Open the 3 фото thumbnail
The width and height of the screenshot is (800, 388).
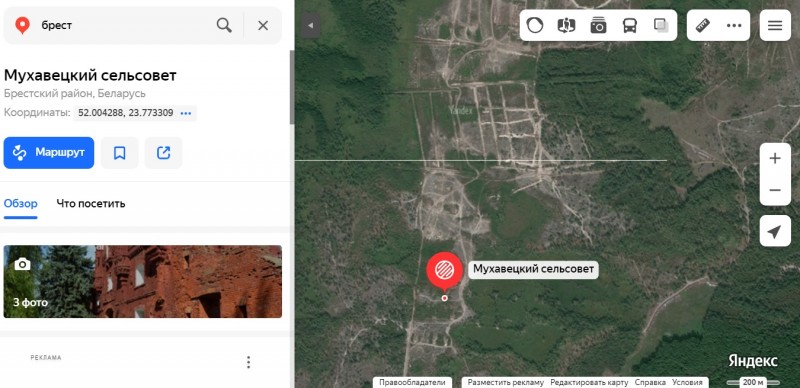[143, 281]
